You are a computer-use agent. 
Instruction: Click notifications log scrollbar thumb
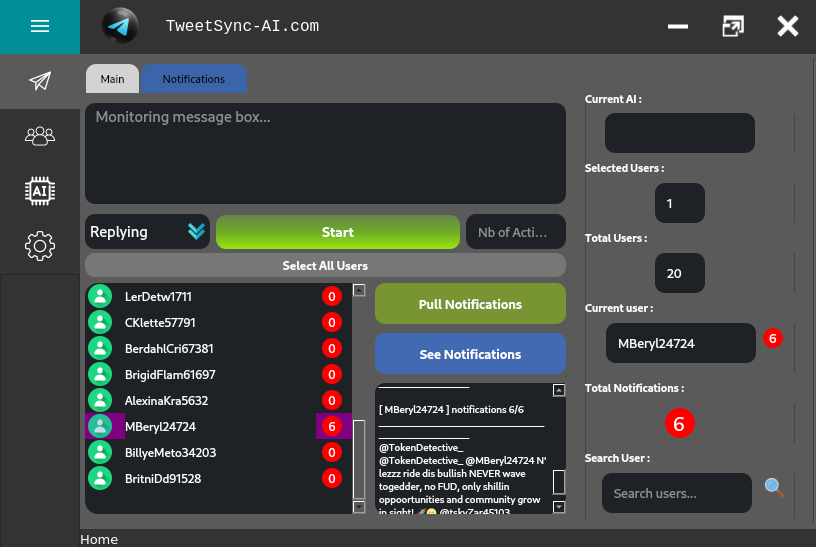(x=559, y=482)
